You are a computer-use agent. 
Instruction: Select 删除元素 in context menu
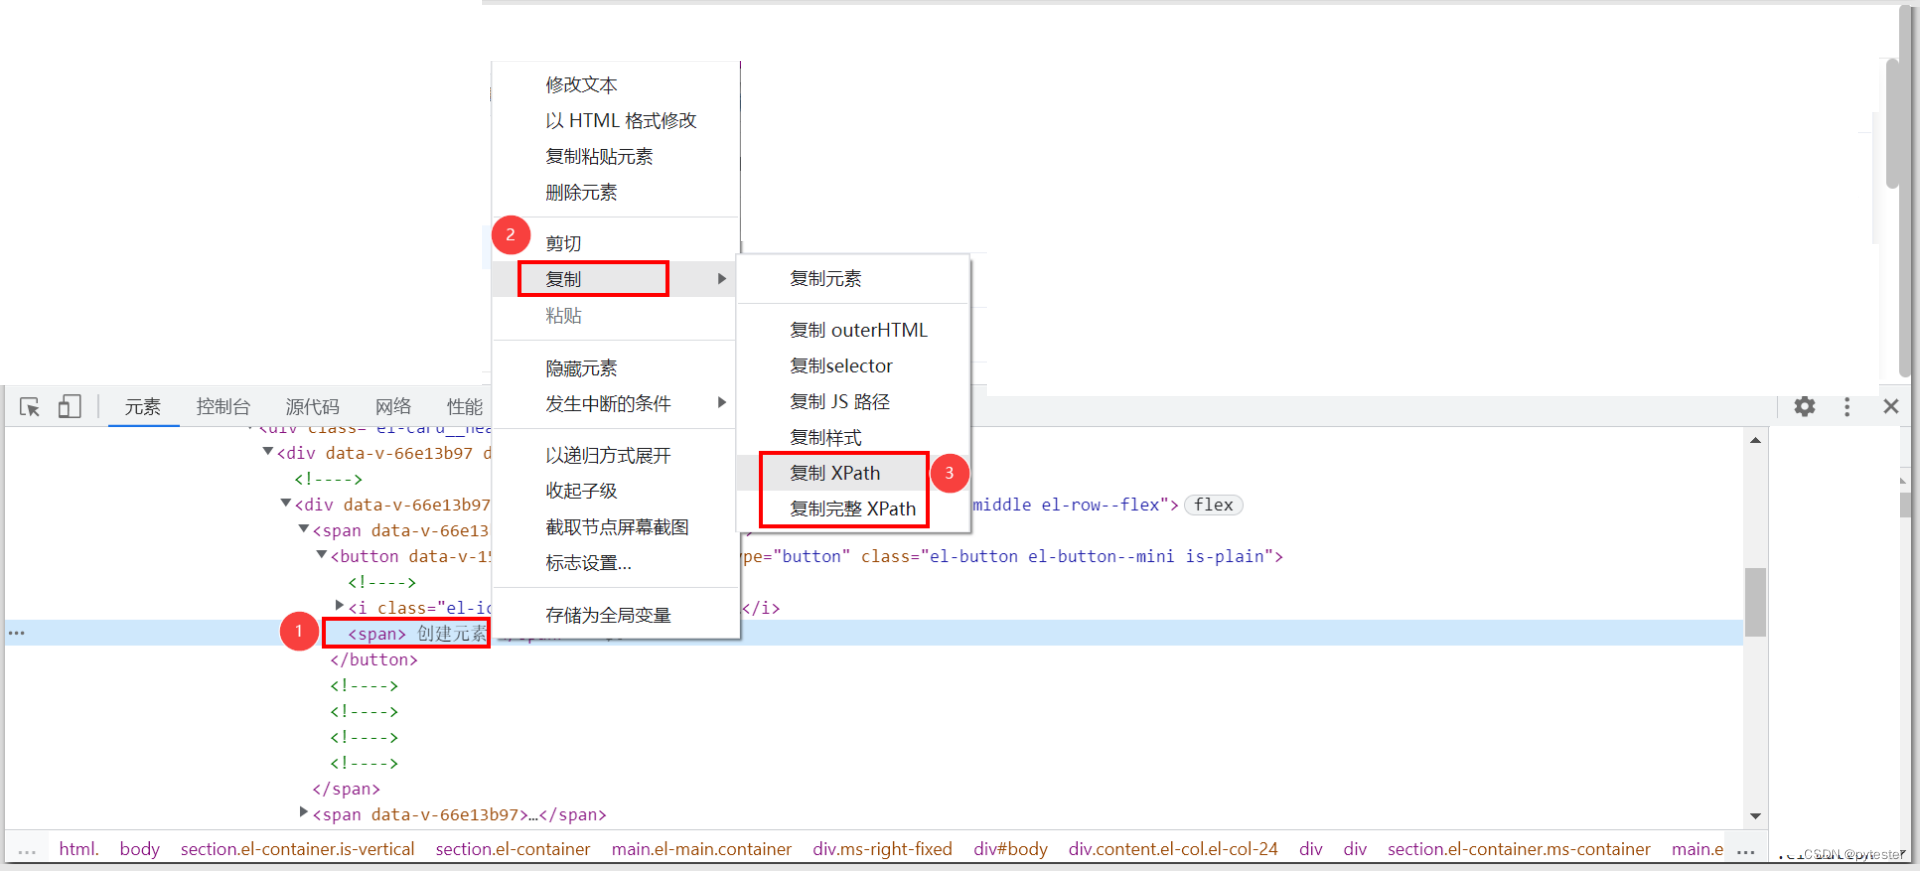[616, 193]
